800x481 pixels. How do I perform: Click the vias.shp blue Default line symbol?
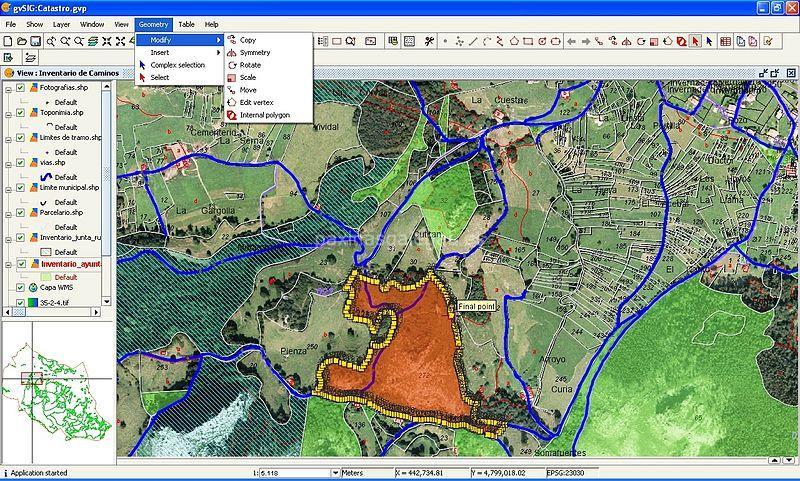point(46,177)
